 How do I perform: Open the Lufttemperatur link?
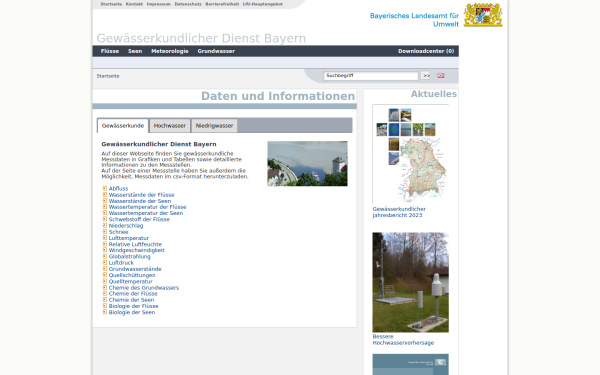click(129, 238)
